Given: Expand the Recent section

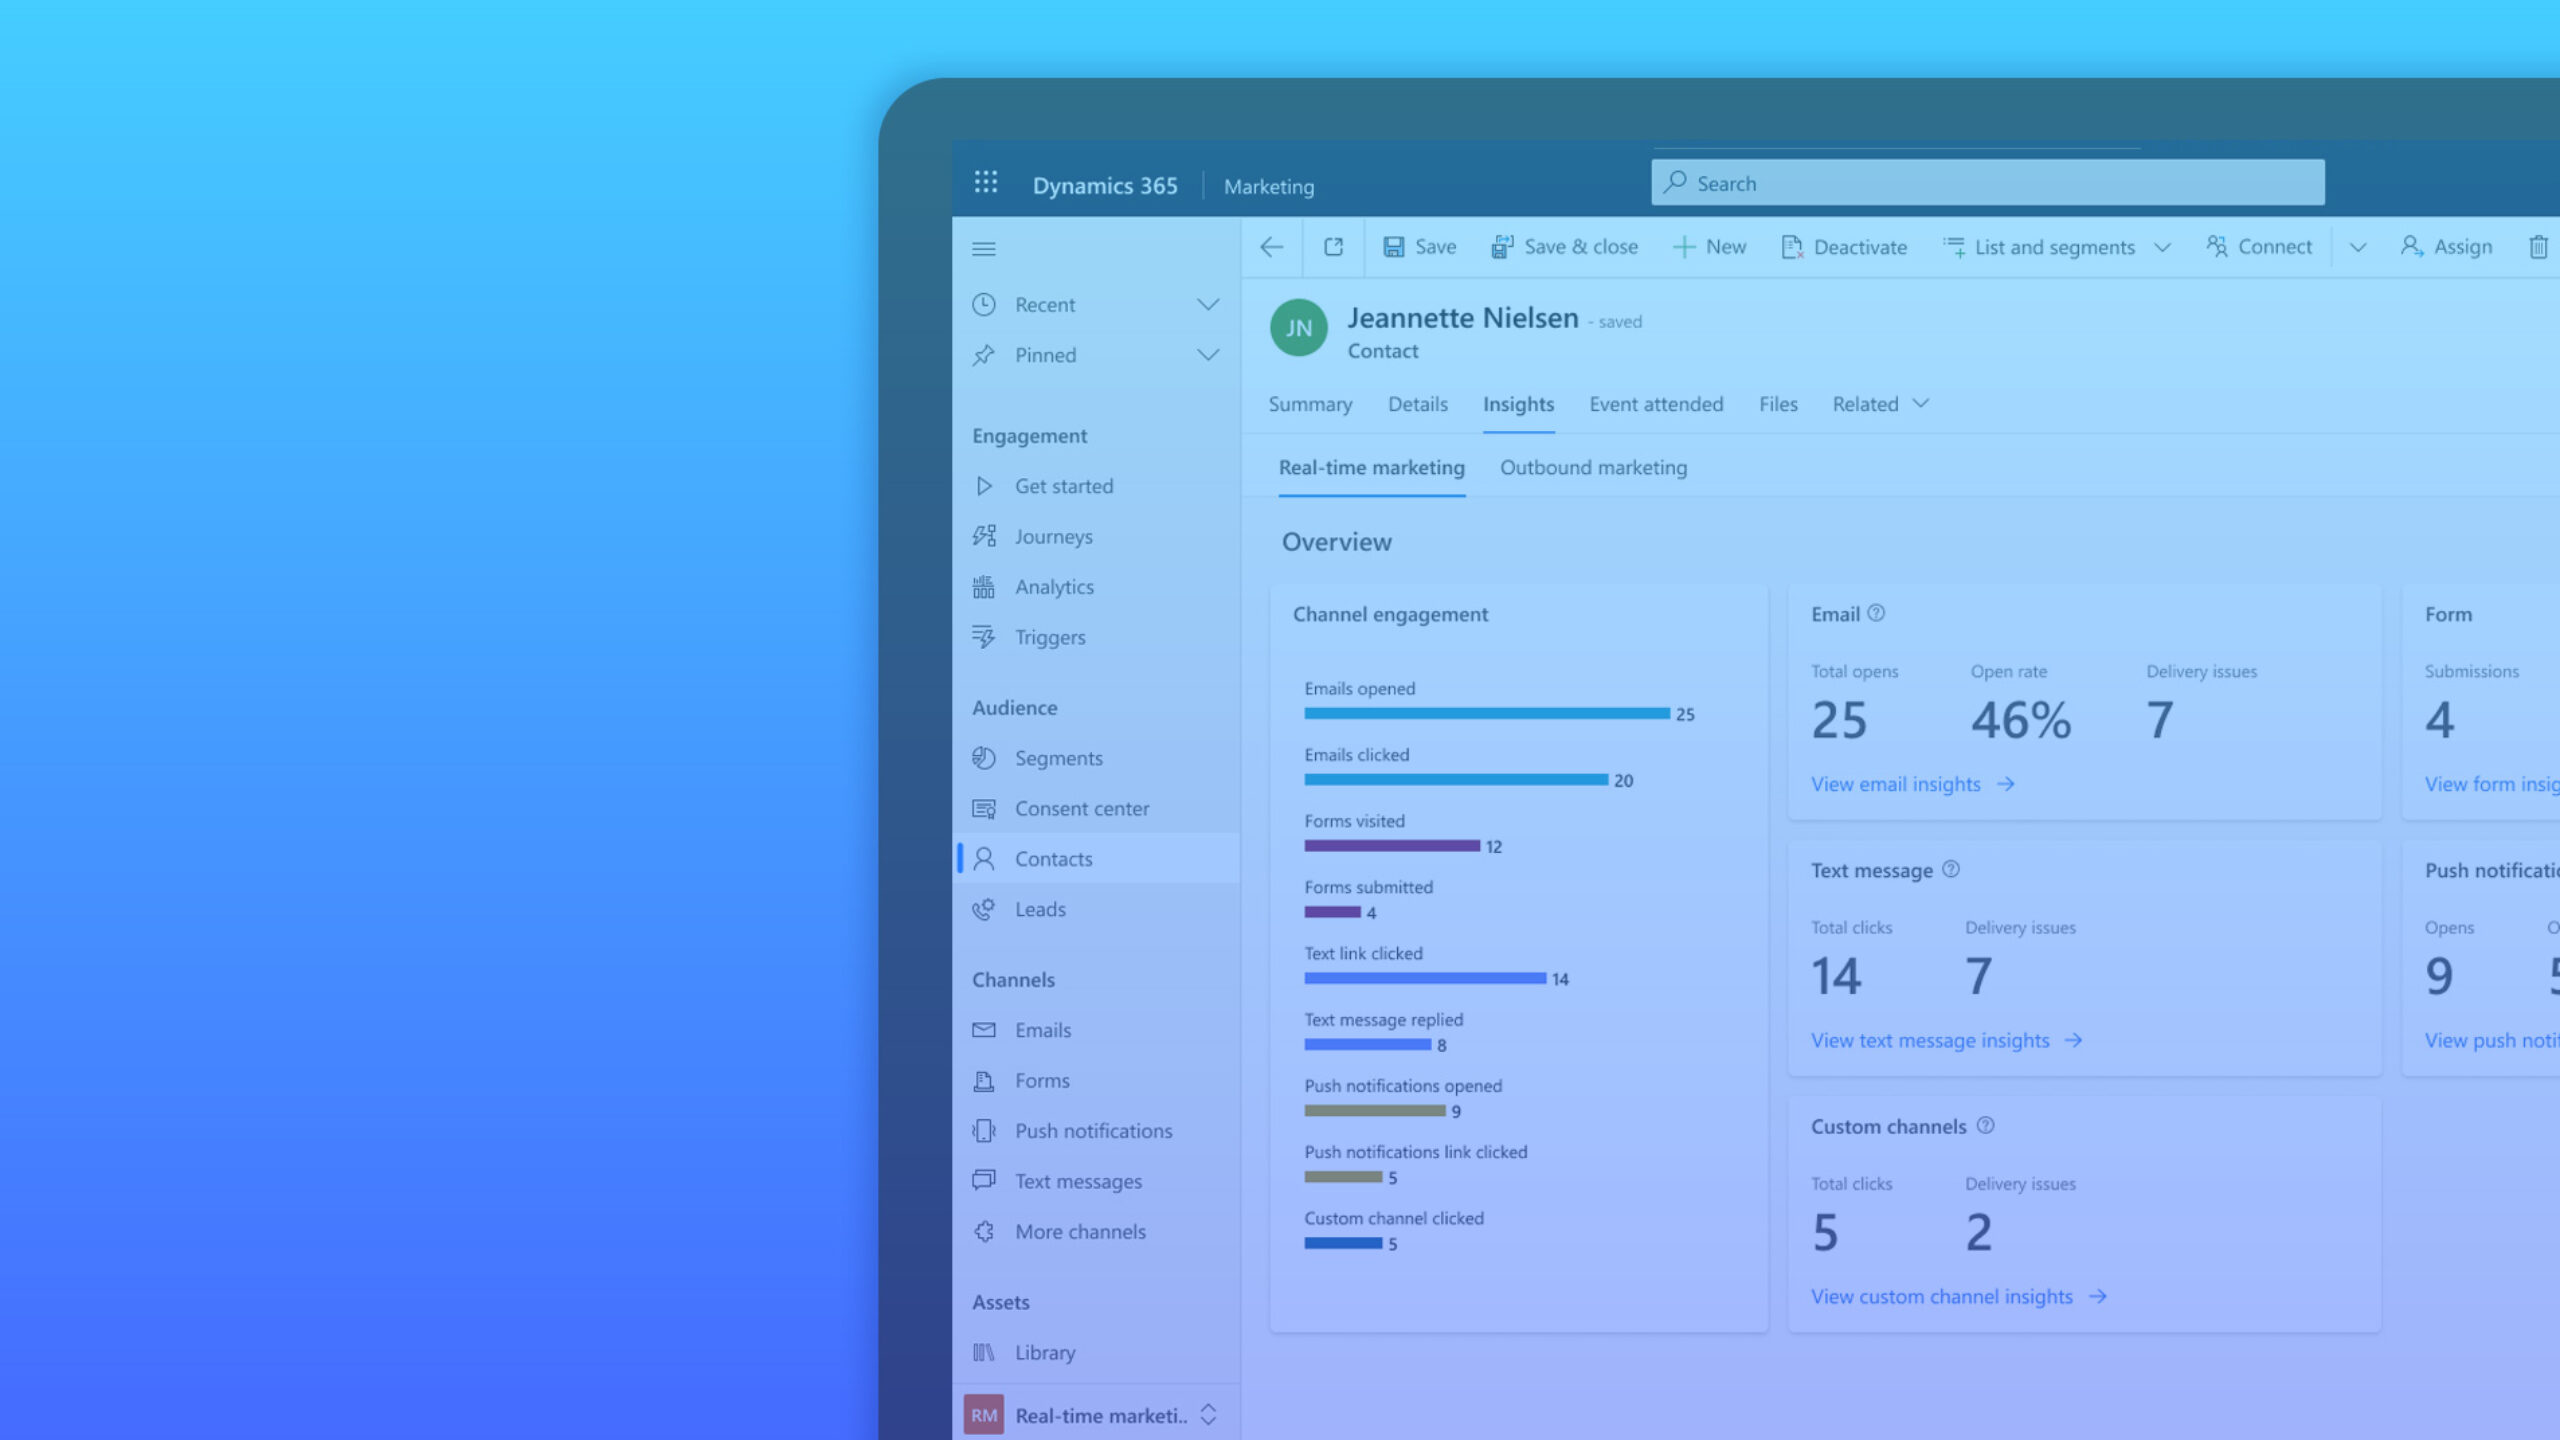Looking at the screenshot, I should coord(1208,305).
